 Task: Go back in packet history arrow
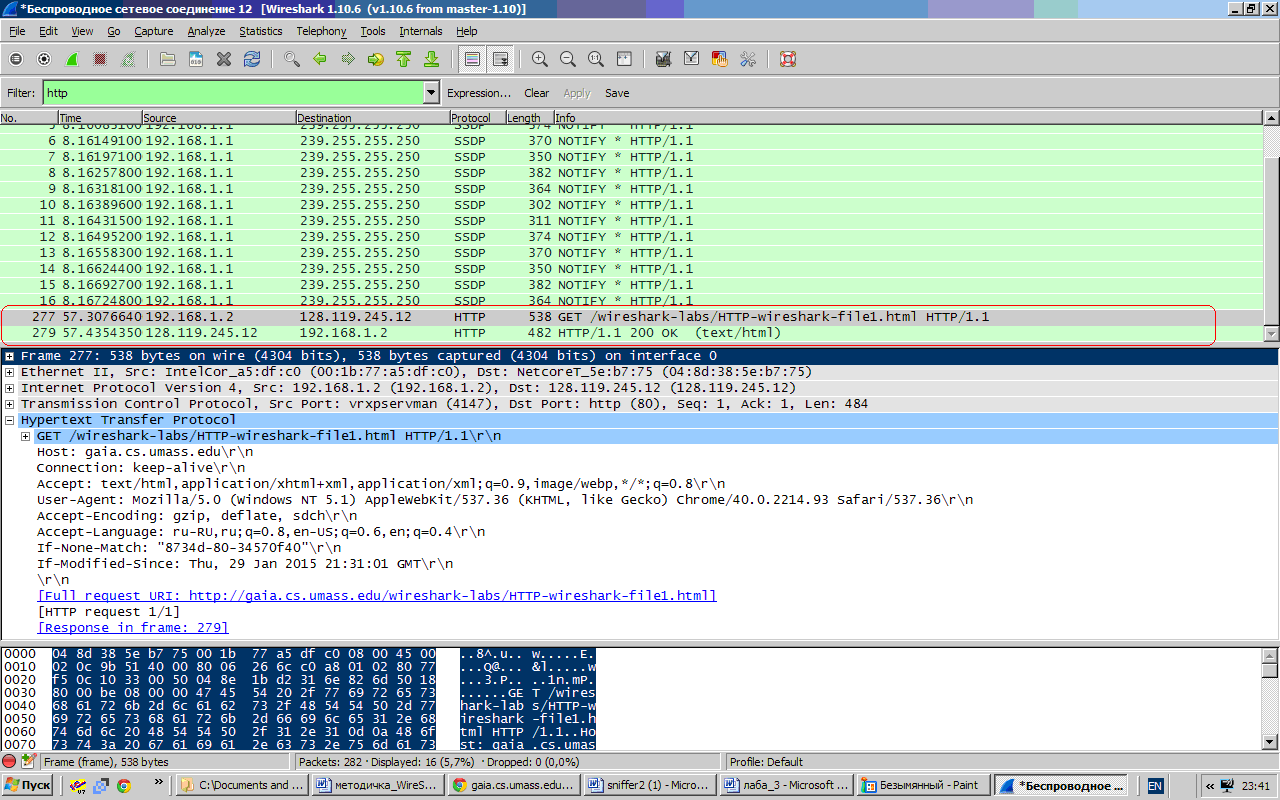coord(320,59)
